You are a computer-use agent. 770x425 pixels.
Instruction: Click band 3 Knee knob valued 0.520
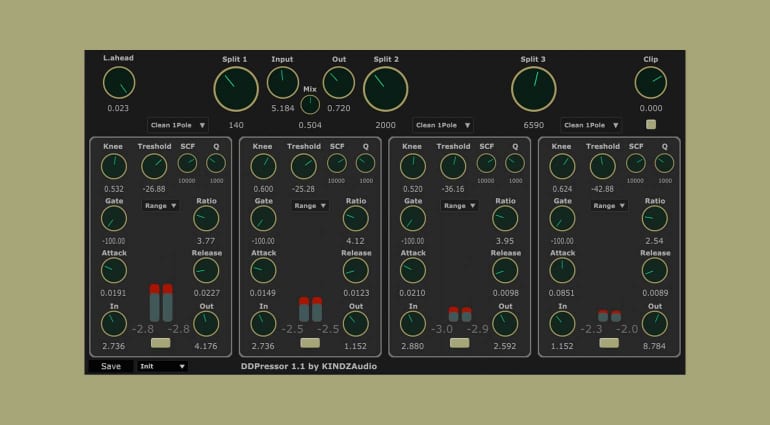click(412, 166)
